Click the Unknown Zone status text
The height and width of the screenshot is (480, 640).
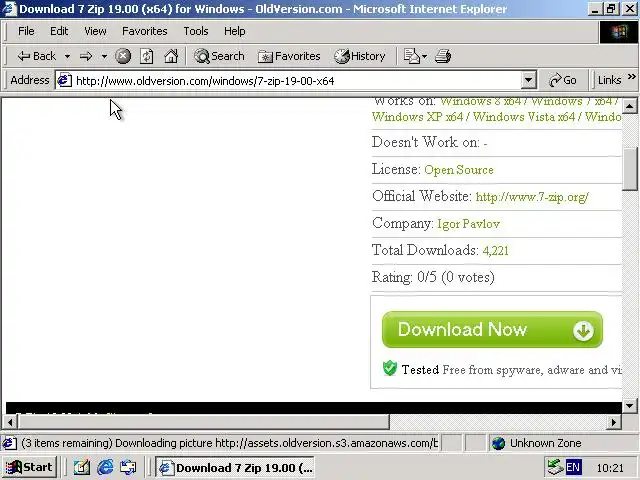click(545, 443)
